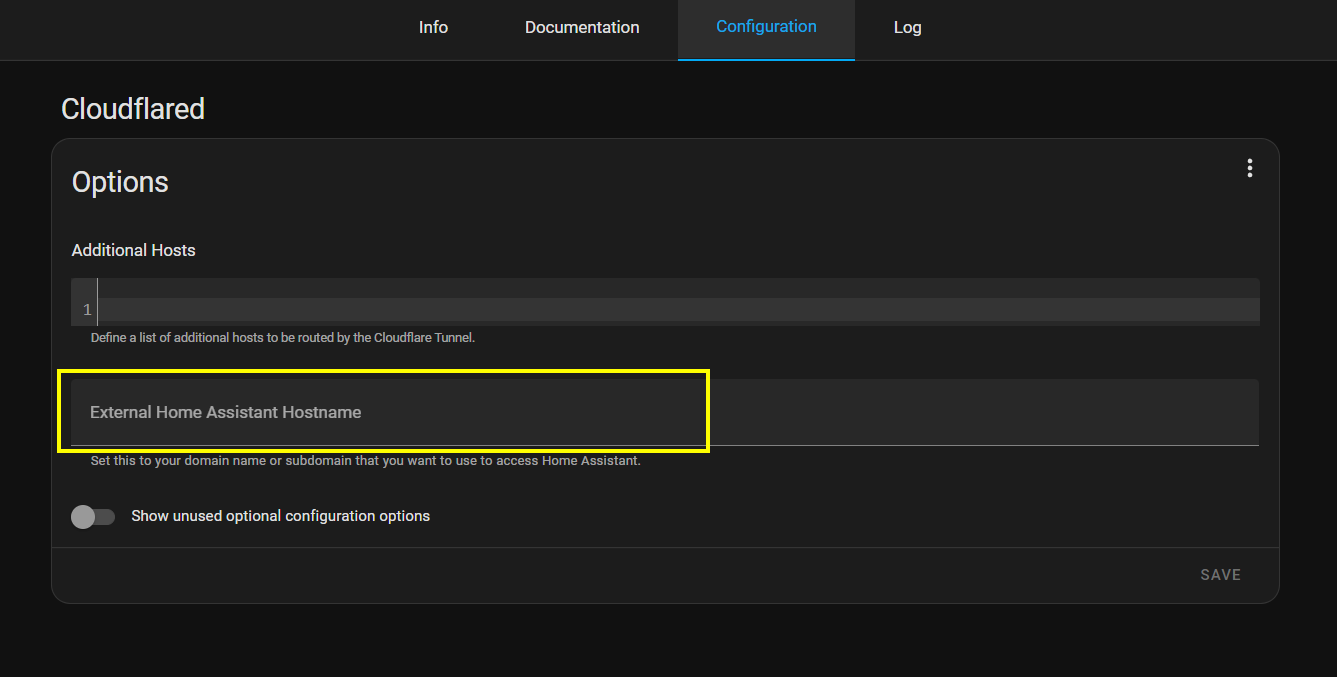The image size is (1337, 677).
Task: Focus the External Home Assistant Hostname field
Action: click(x=665, y=412)
